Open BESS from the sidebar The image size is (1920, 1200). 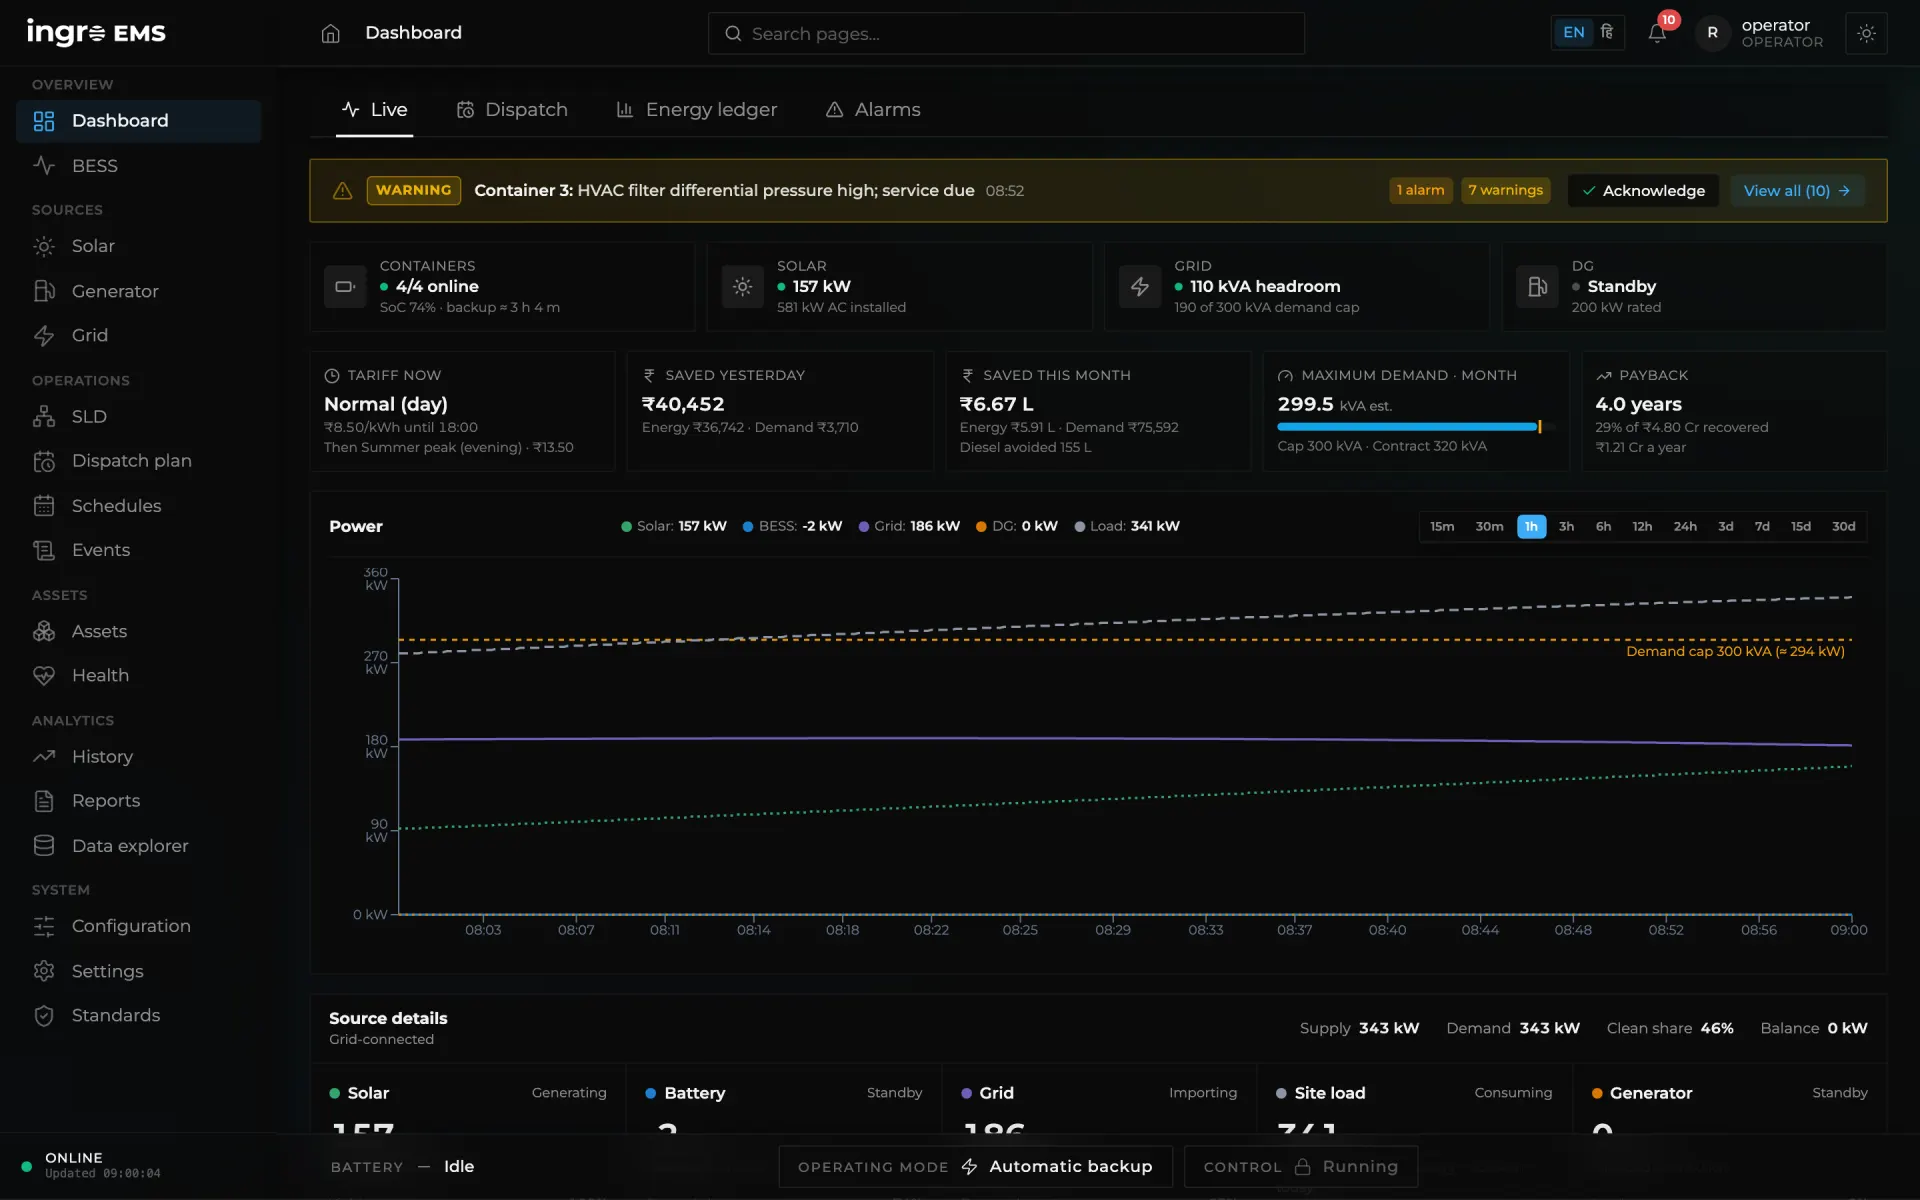click(138, 166)
